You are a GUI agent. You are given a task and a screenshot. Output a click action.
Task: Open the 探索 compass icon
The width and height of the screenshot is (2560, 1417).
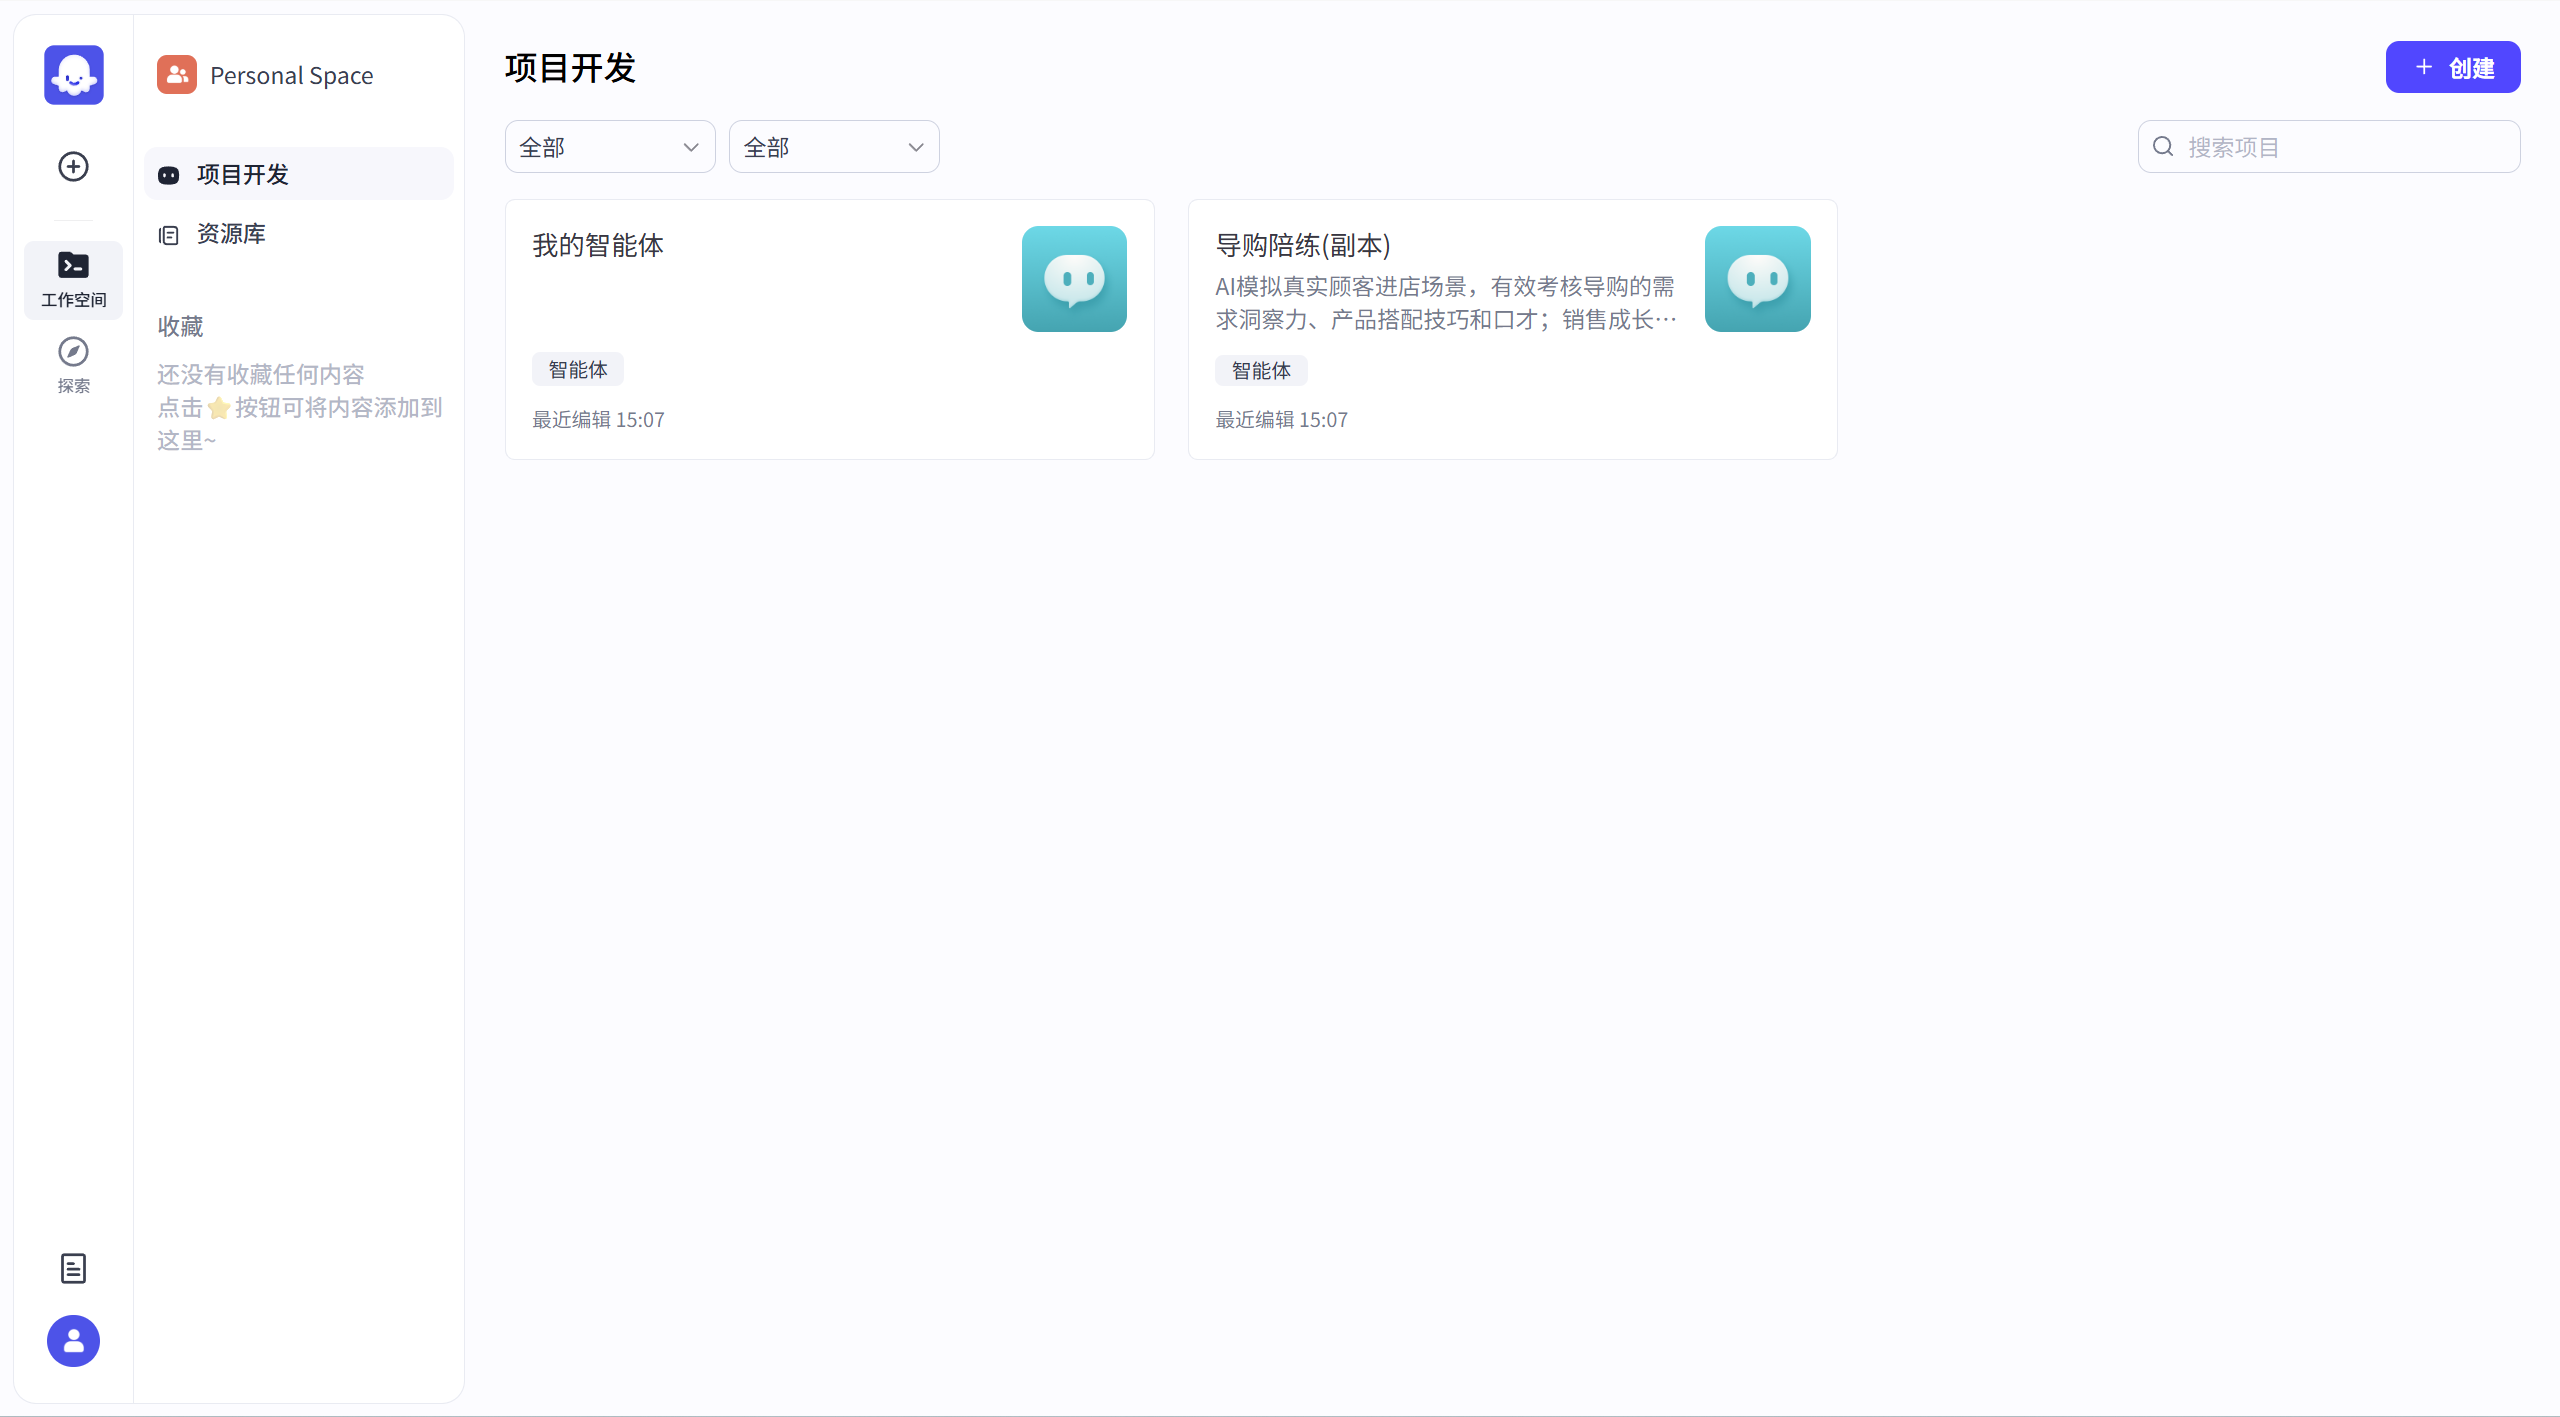pos(73,364)
